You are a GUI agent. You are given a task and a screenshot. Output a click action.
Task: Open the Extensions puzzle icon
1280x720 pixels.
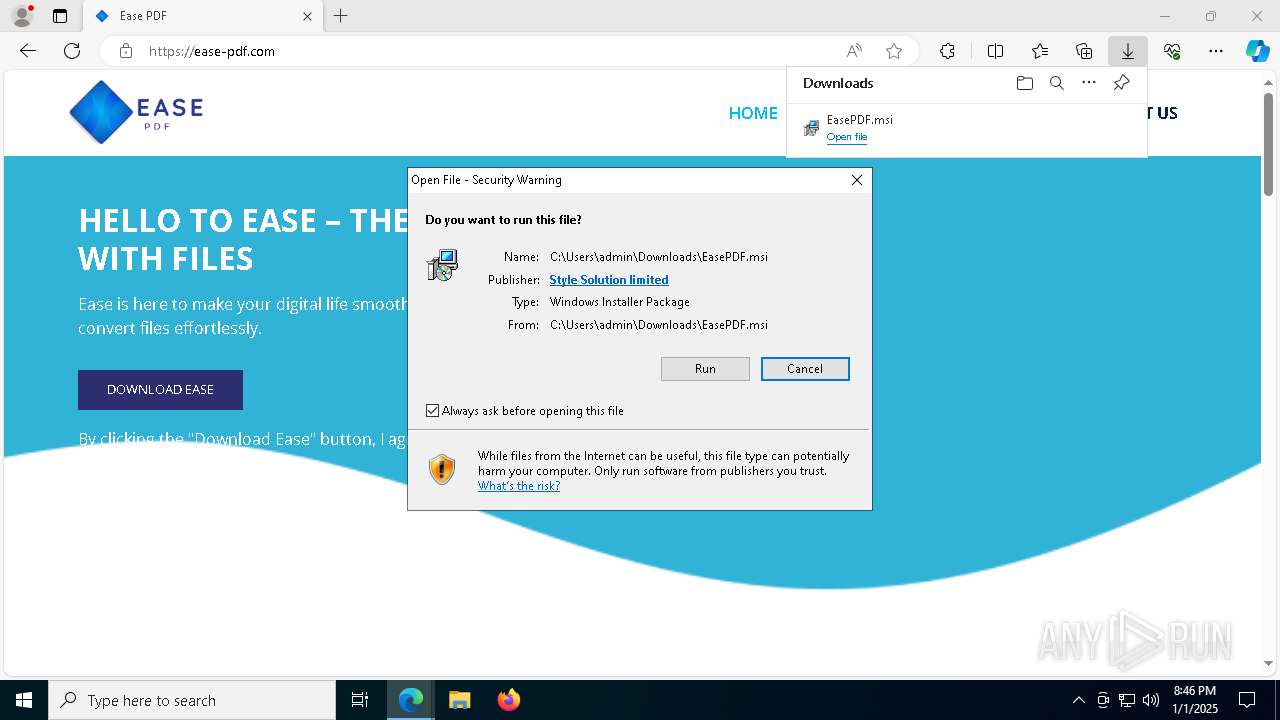[947, 51]
